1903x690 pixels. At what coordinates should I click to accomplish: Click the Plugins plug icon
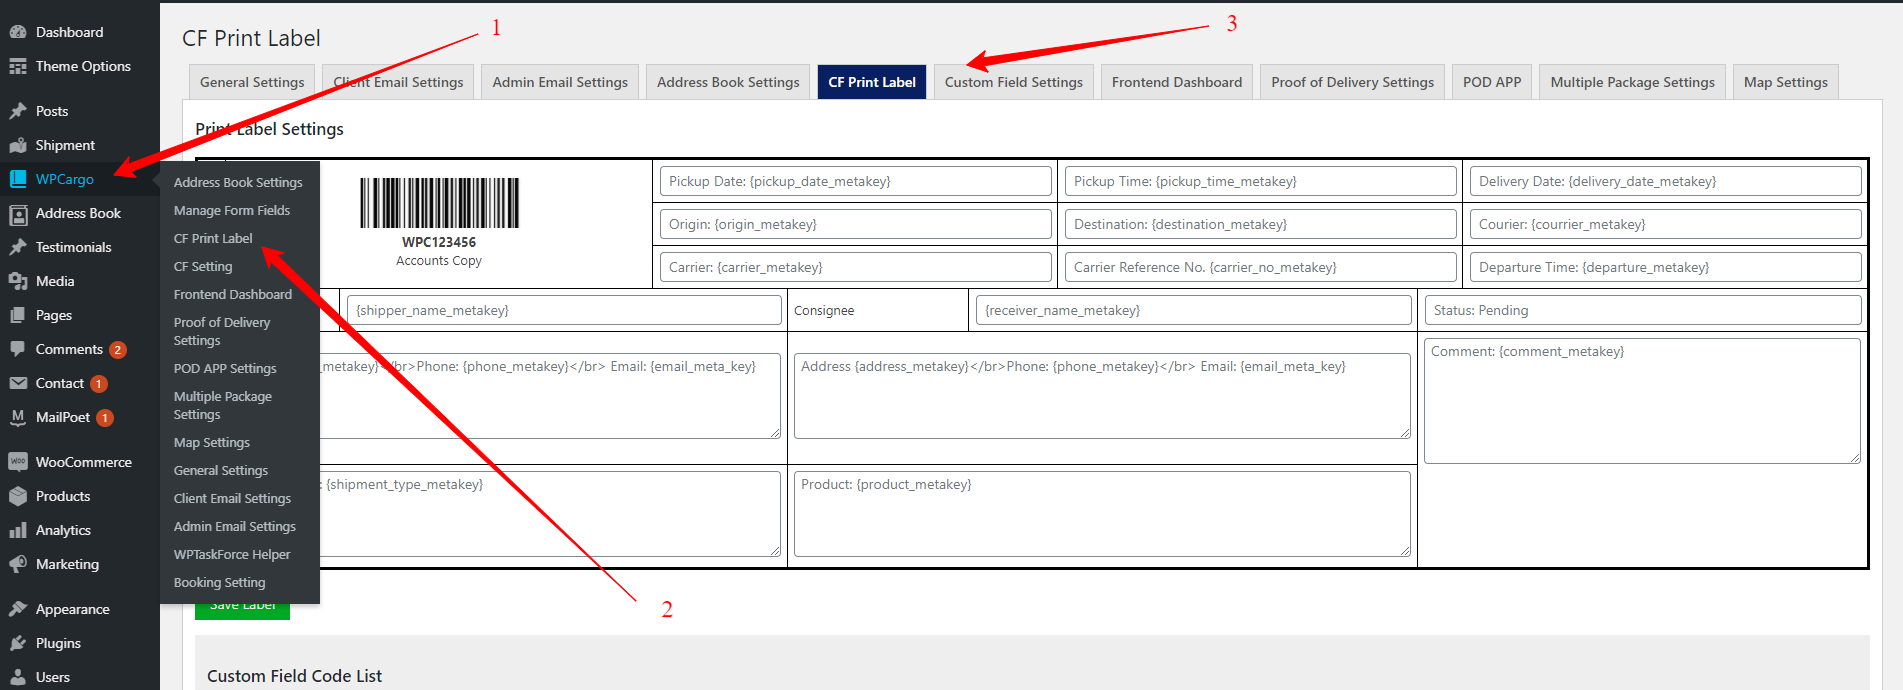point(18,643)
